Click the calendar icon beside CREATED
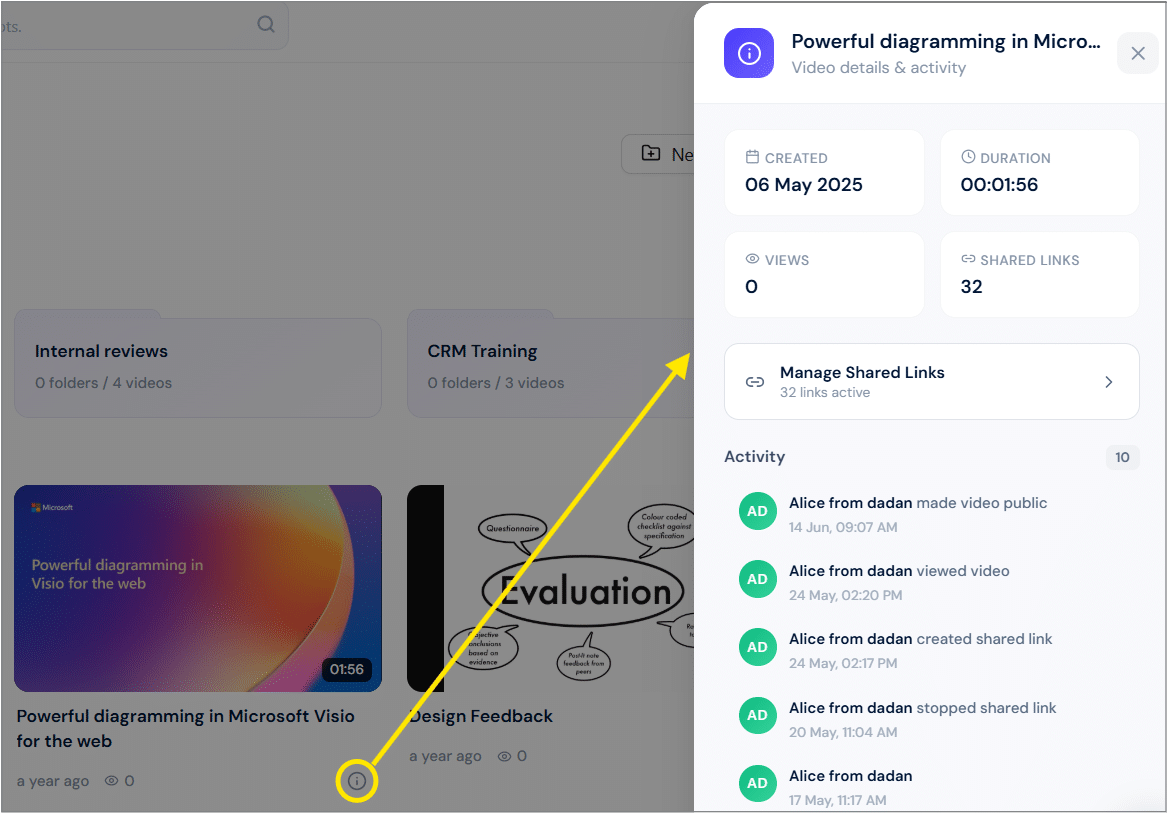The height and width of the screenshot is (813, 1167). (752, 157)
